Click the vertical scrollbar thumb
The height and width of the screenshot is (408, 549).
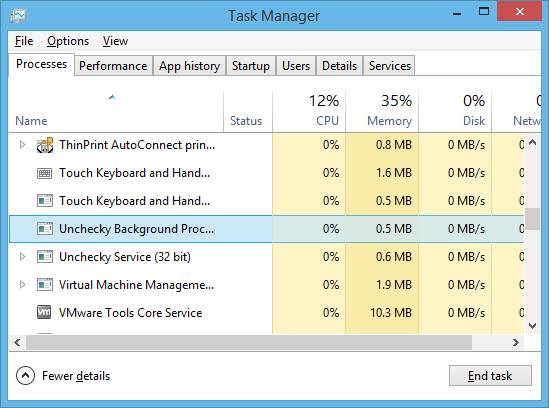533,219
